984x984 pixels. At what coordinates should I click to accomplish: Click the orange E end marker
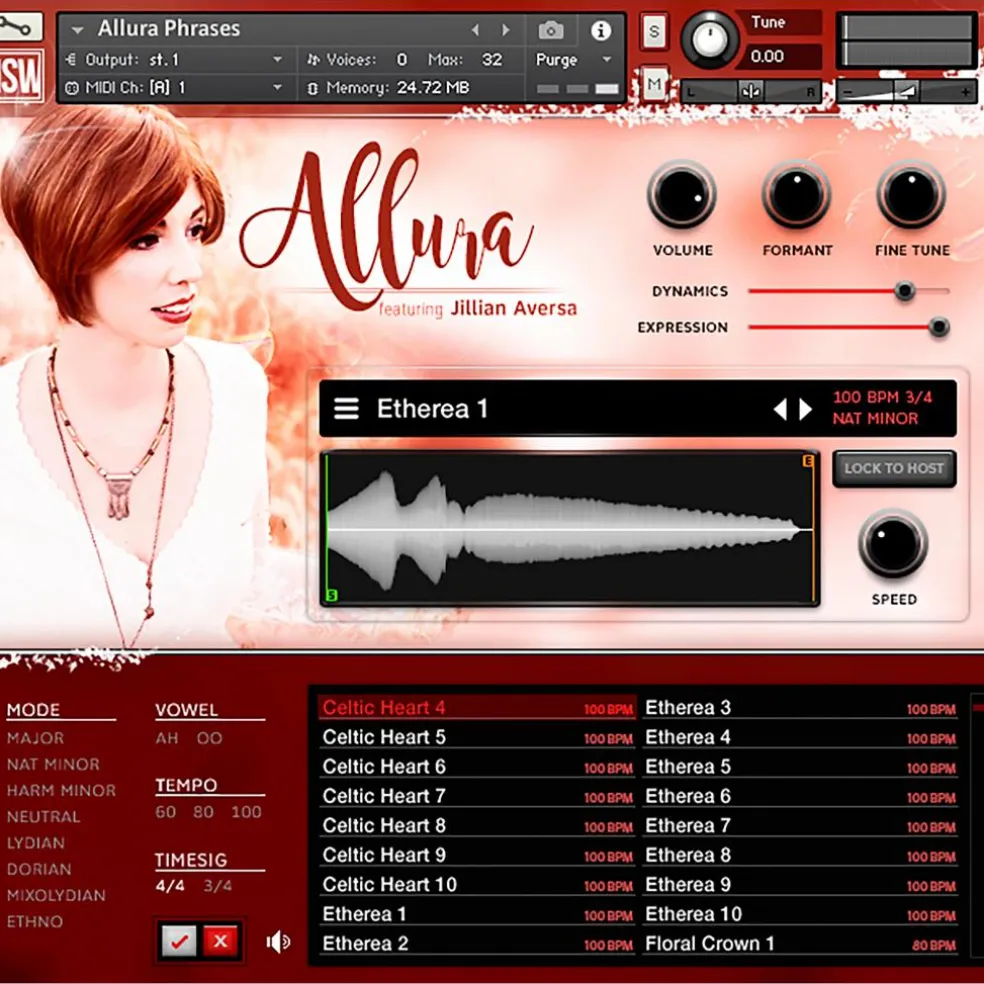[808, 461]
